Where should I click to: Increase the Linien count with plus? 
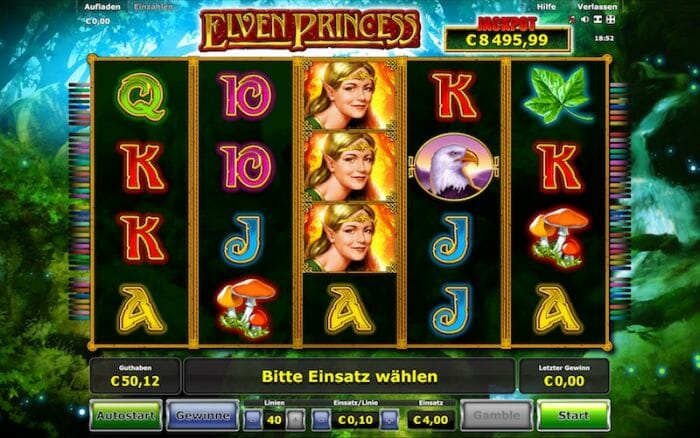click(295, 420)
